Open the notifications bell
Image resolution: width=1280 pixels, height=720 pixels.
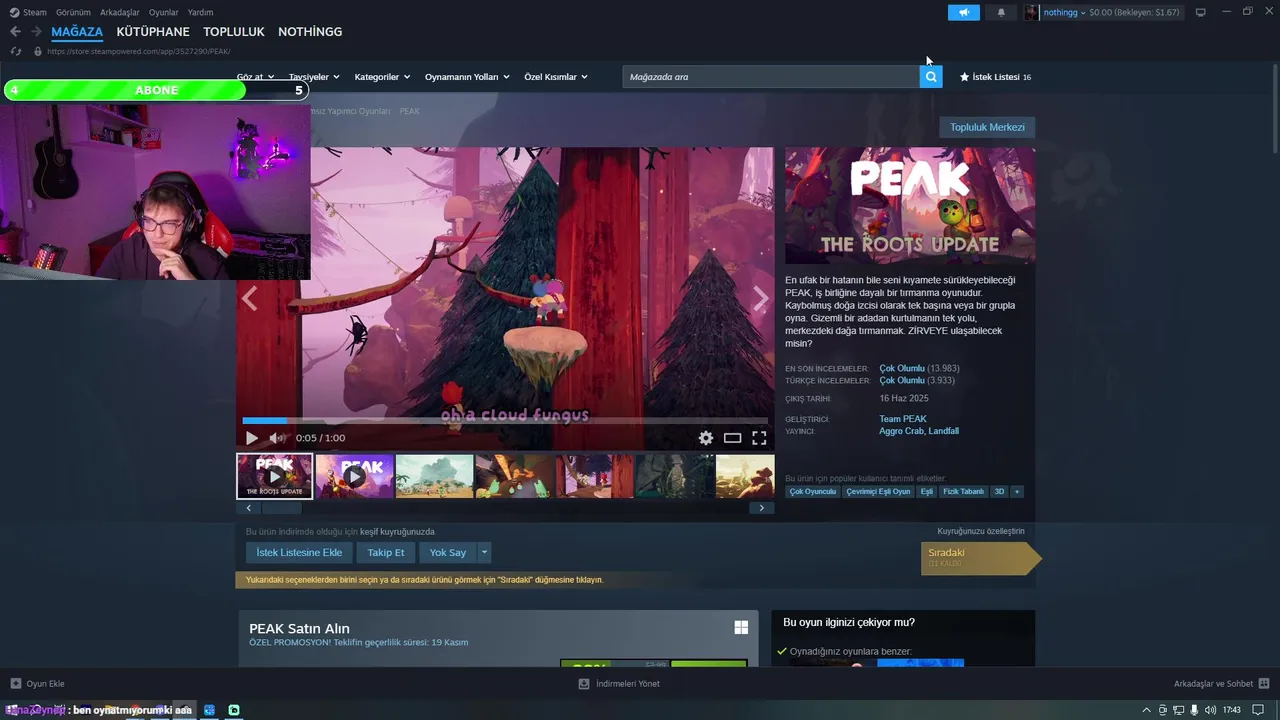point(1001,12)
